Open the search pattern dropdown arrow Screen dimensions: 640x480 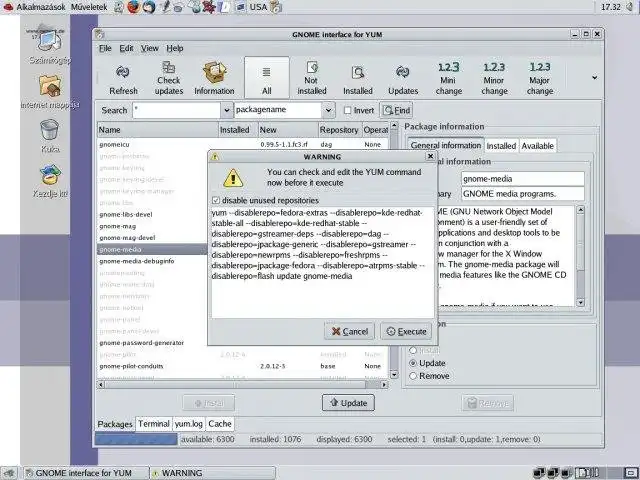[227, 110]
